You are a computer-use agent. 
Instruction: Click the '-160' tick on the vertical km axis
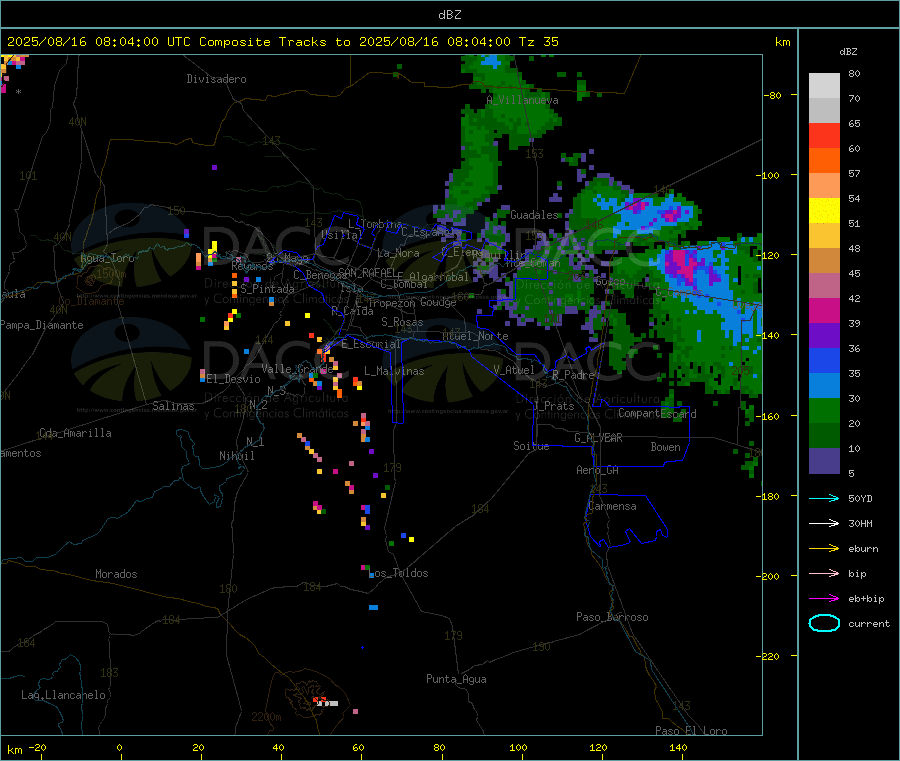pos(770,417)
